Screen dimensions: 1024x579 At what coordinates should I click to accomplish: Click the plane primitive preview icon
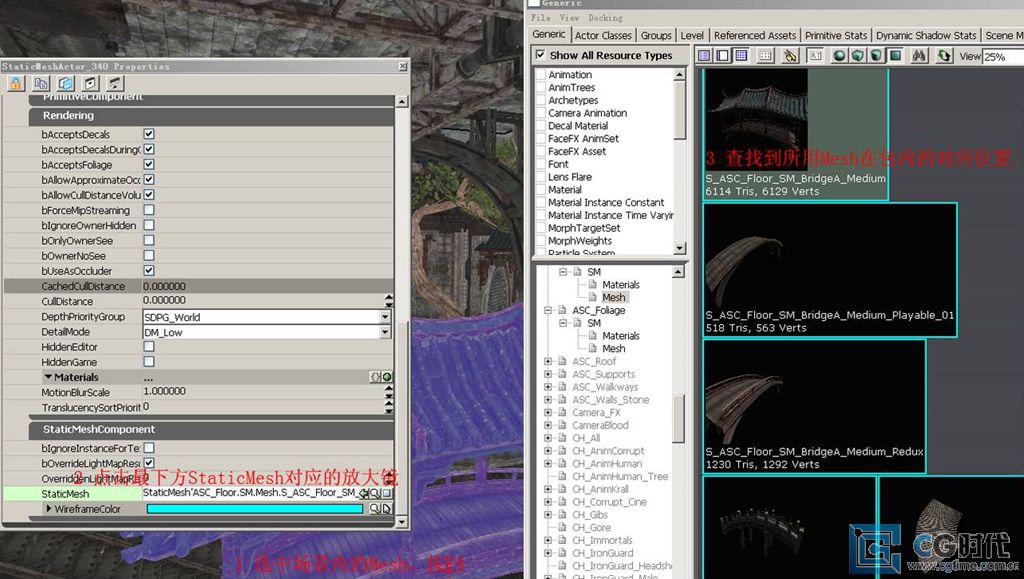tap(896, 56)
